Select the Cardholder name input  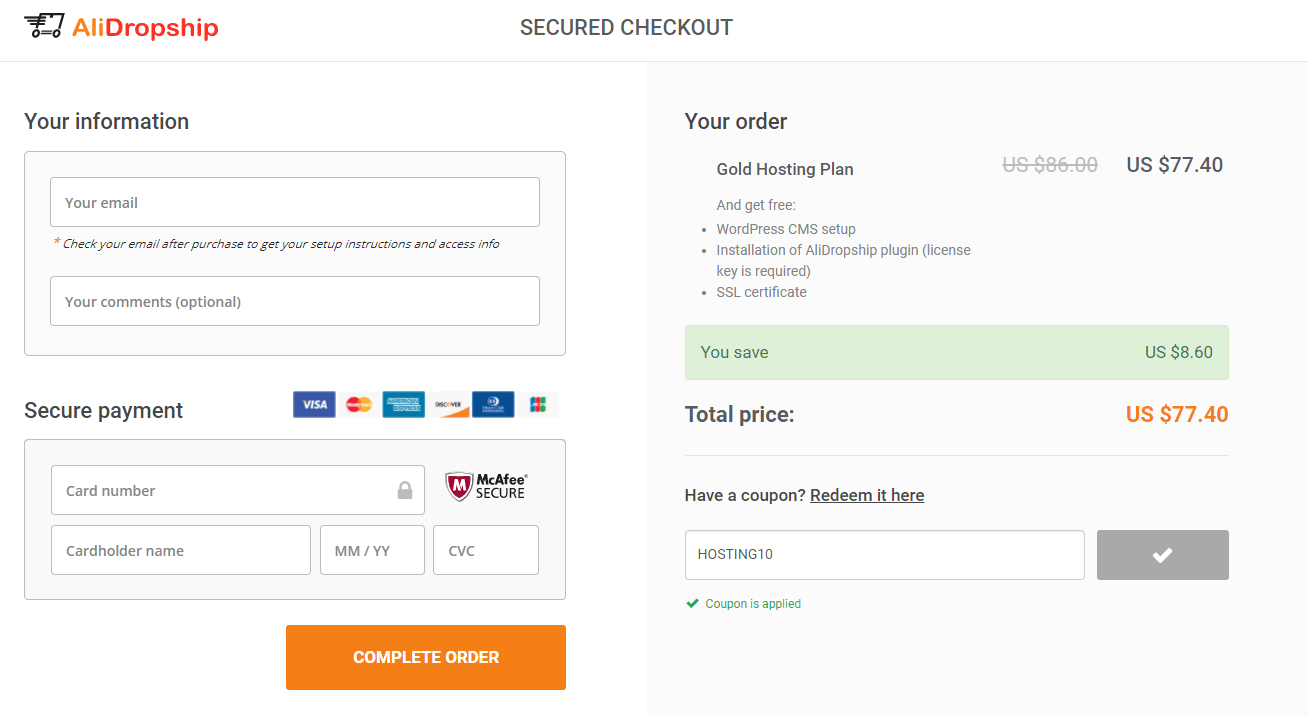[181, 550]
